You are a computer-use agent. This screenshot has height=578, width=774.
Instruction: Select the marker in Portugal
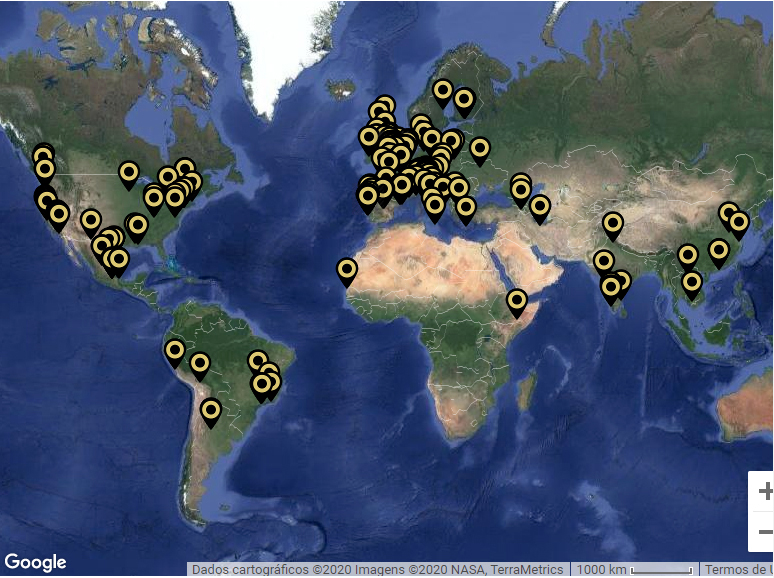[x=368, y=199]
